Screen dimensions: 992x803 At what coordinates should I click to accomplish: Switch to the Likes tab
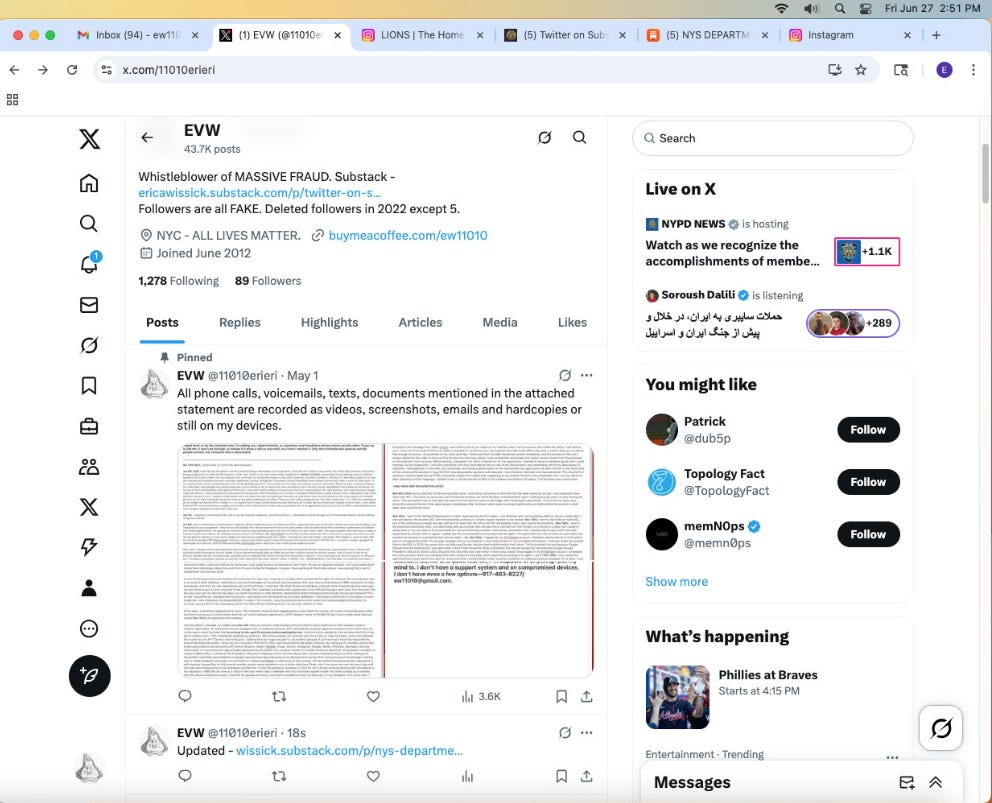pos(573,322)
